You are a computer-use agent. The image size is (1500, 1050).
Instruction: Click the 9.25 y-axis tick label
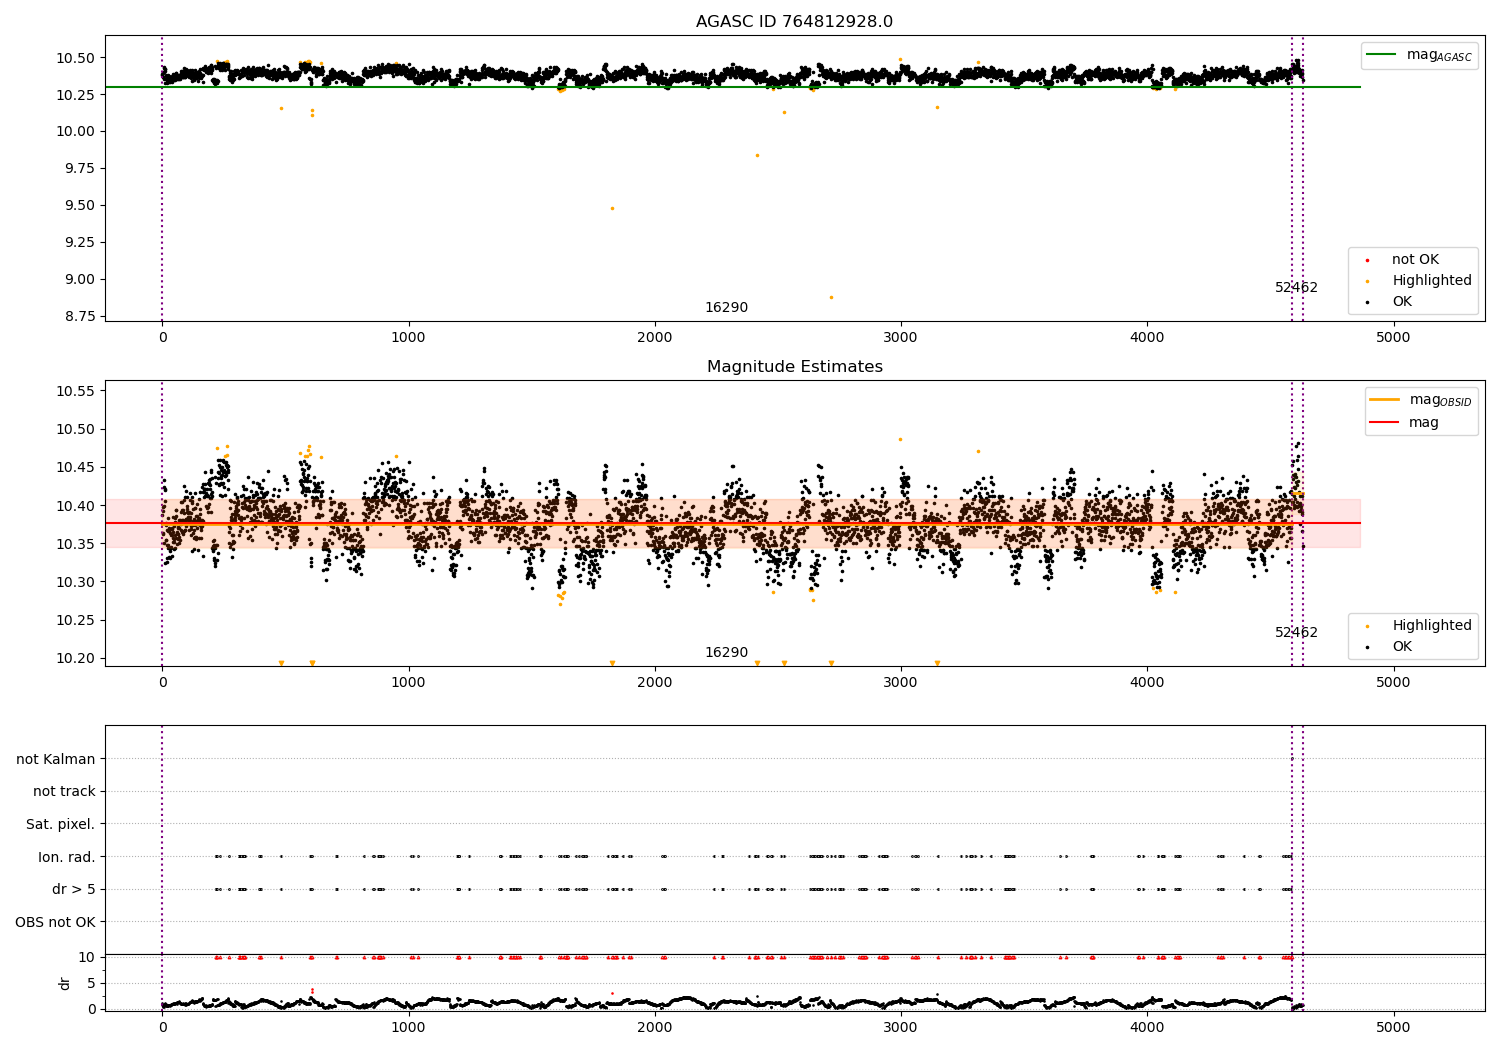point(79,242)
